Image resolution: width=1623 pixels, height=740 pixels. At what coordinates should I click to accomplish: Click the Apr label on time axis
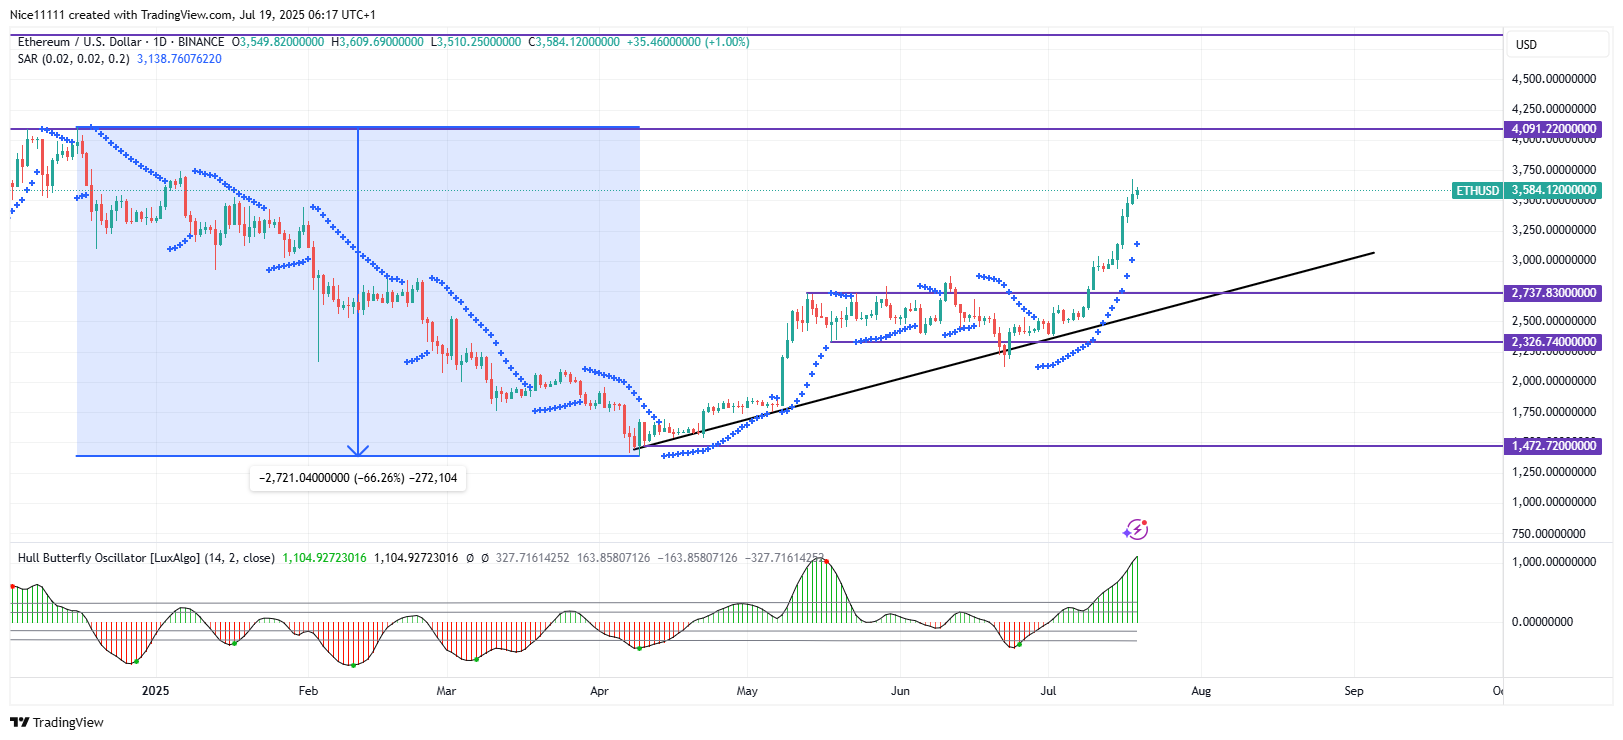(x=599, y=691)
